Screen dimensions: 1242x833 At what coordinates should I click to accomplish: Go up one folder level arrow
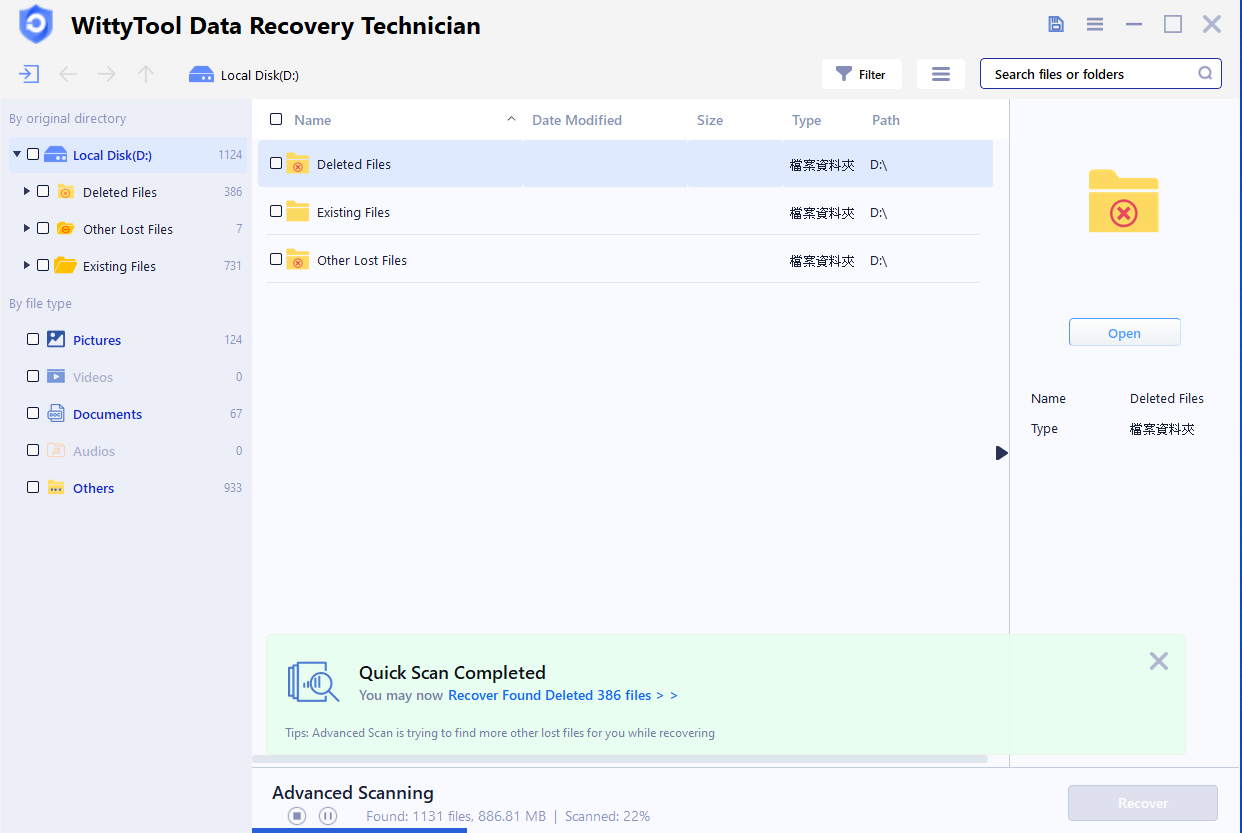[146, 74]
